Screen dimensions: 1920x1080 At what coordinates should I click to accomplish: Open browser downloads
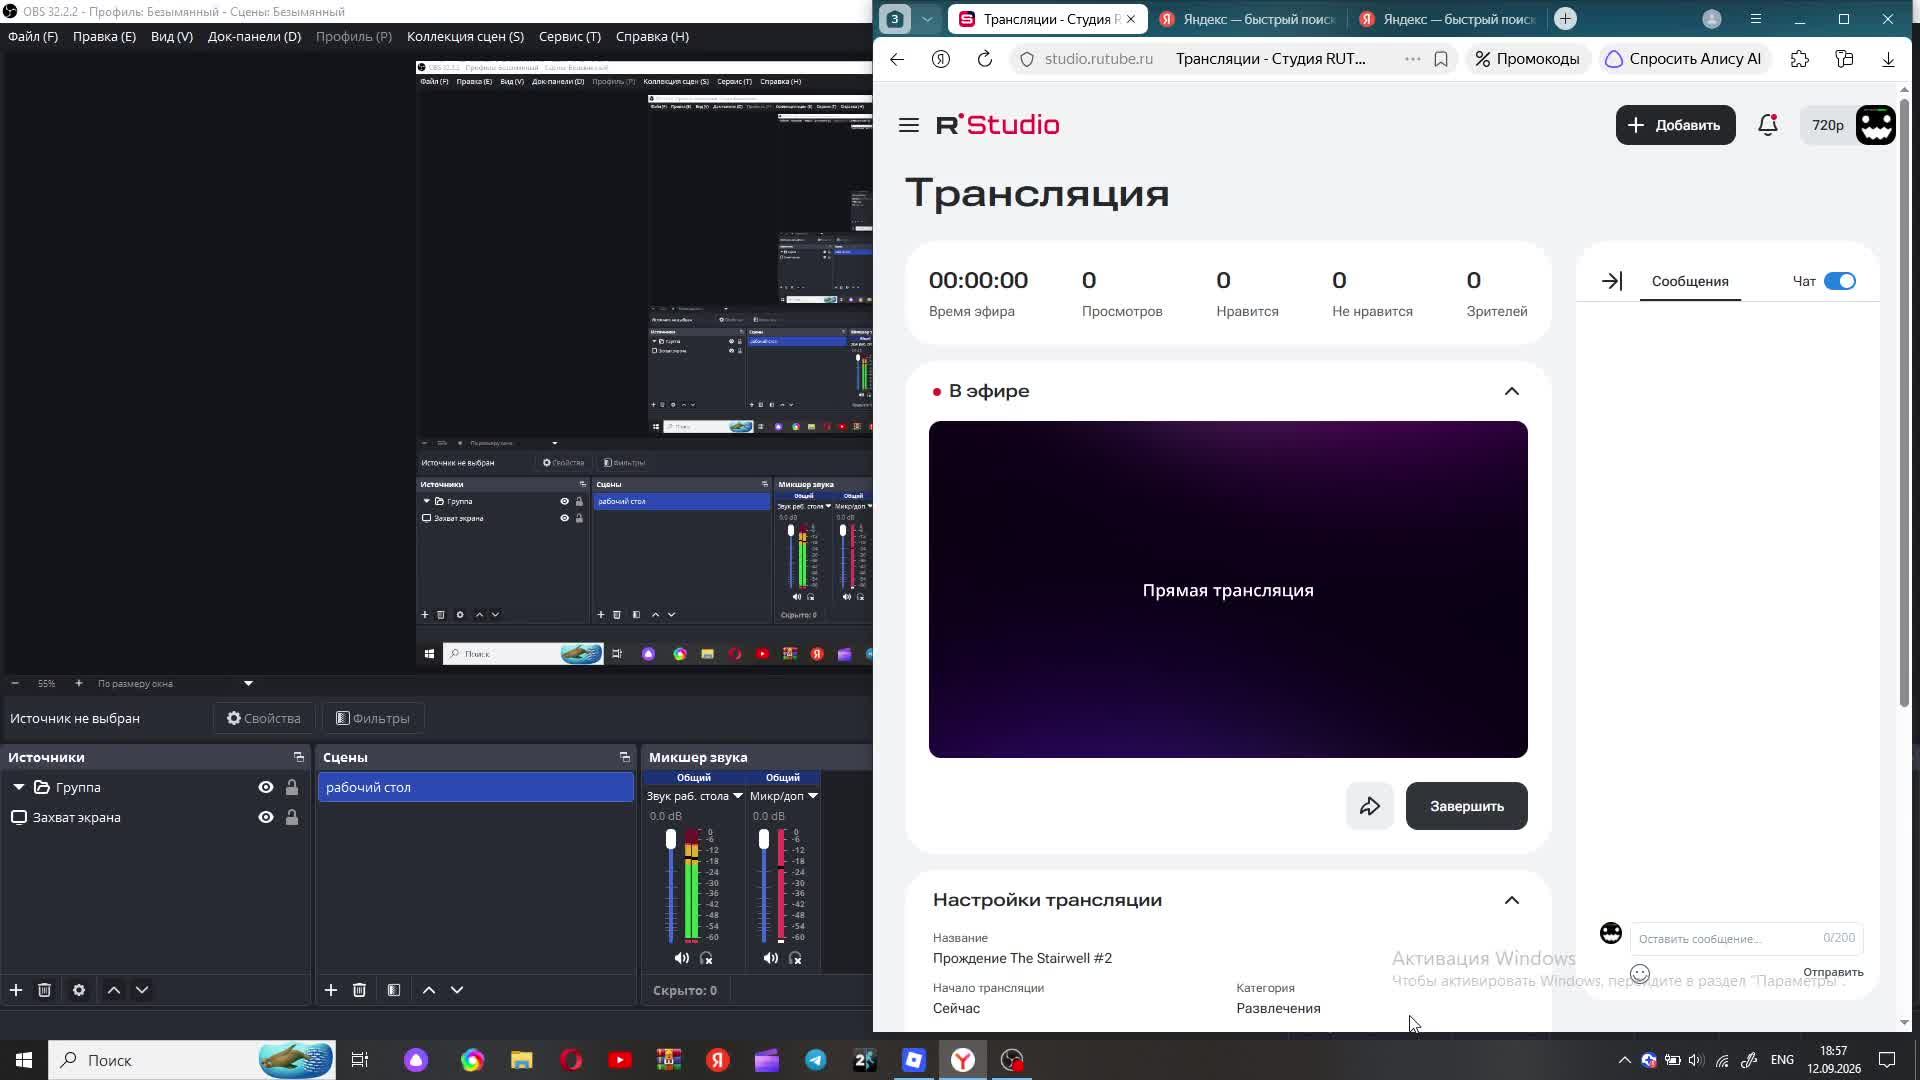1888,59
